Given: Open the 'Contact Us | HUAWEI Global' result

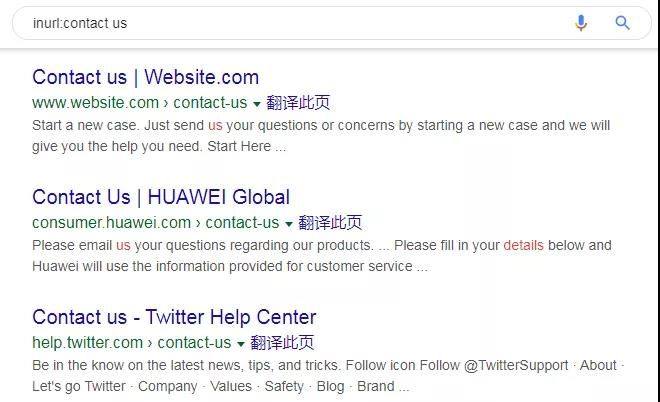Looking at the screenshot, I should click(x=161, y=197).
